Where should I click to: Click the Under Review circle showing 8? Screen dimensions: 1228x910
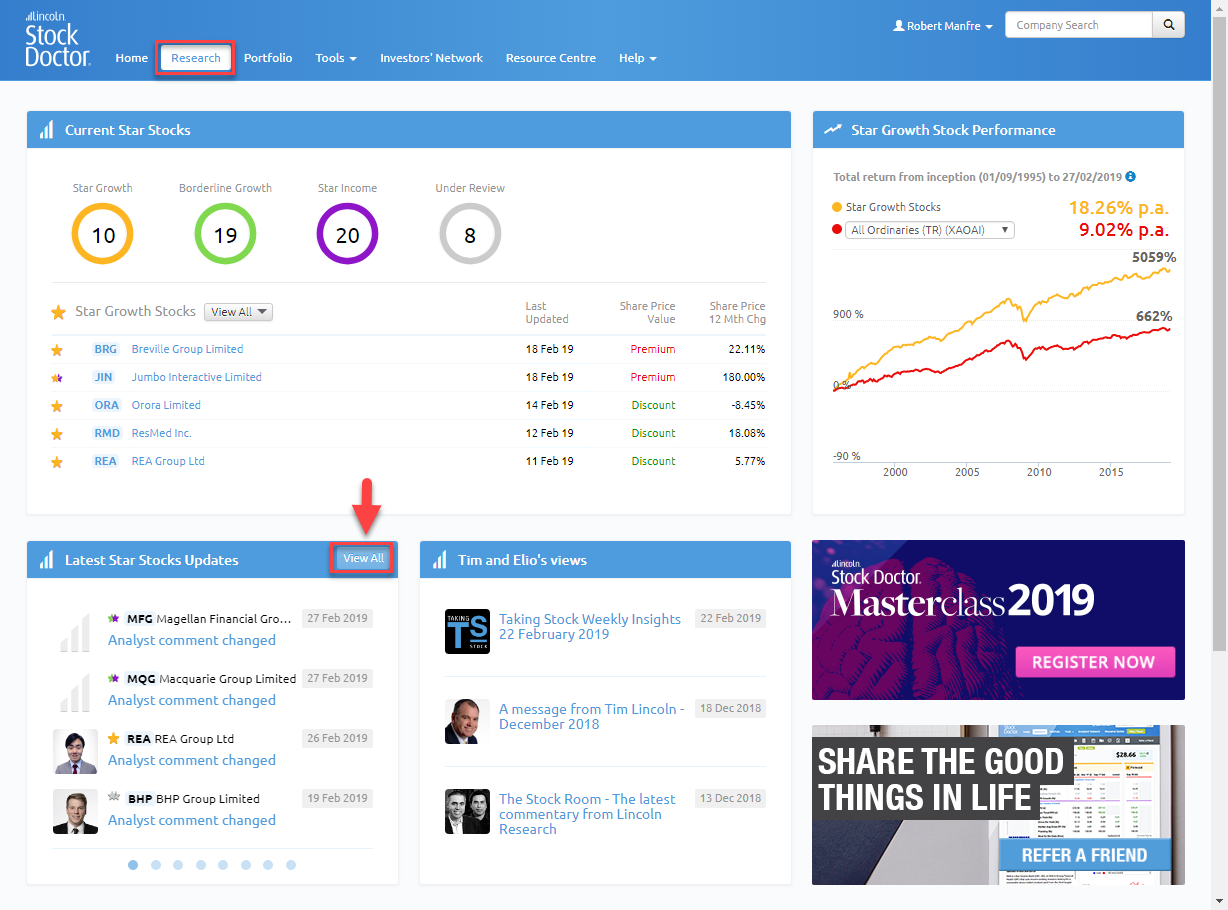pos(470,235)
